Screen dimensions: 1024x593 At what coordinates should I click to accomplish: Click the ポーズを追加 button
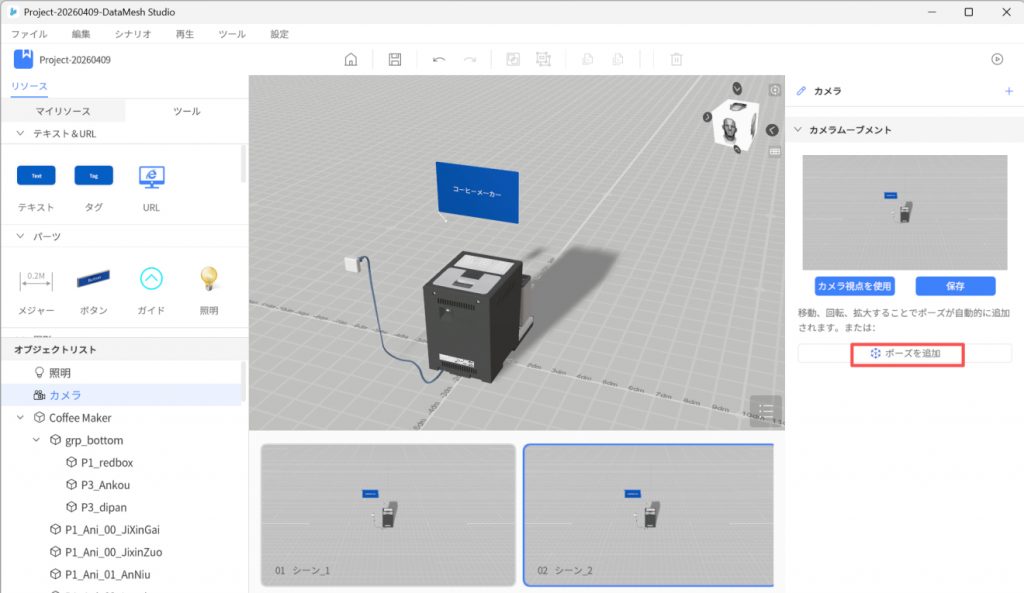pos(905,354)
